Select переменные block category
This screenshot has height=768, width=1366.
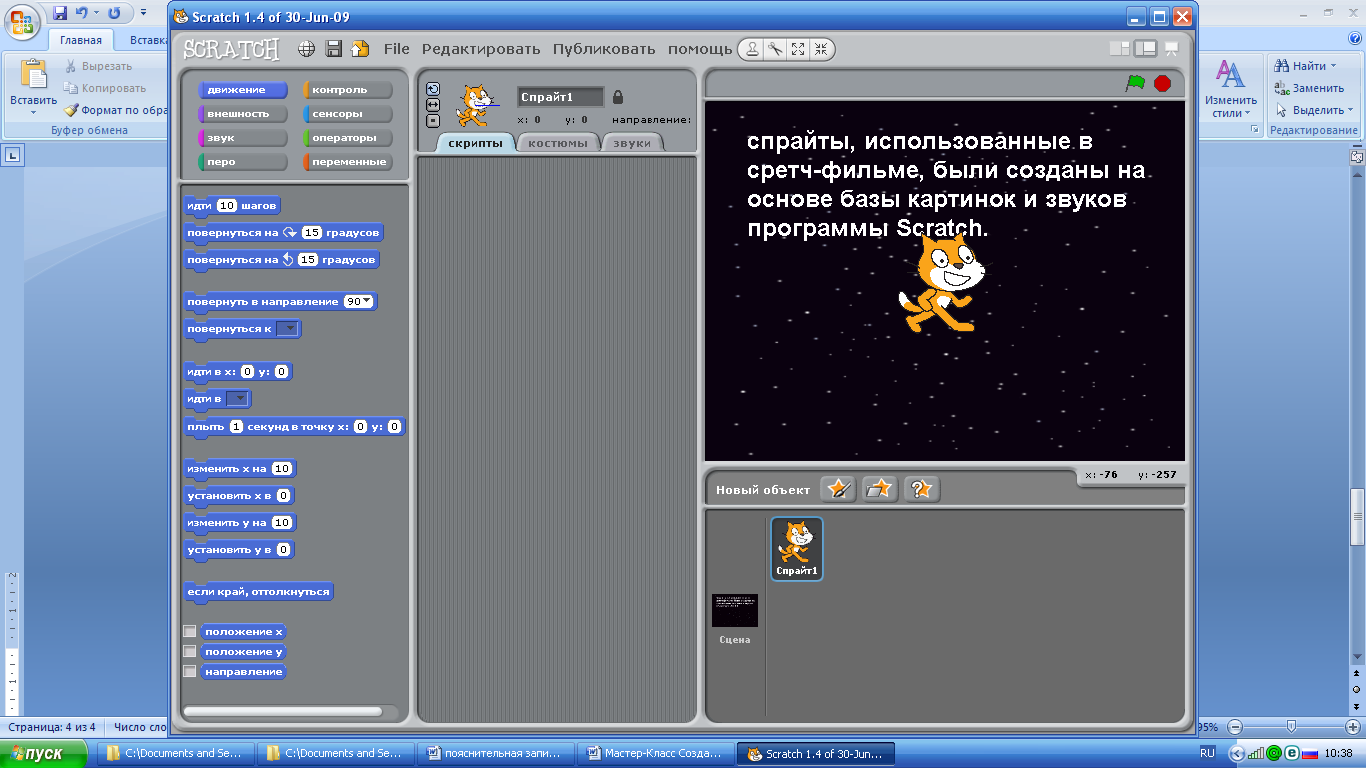point(348,162)
